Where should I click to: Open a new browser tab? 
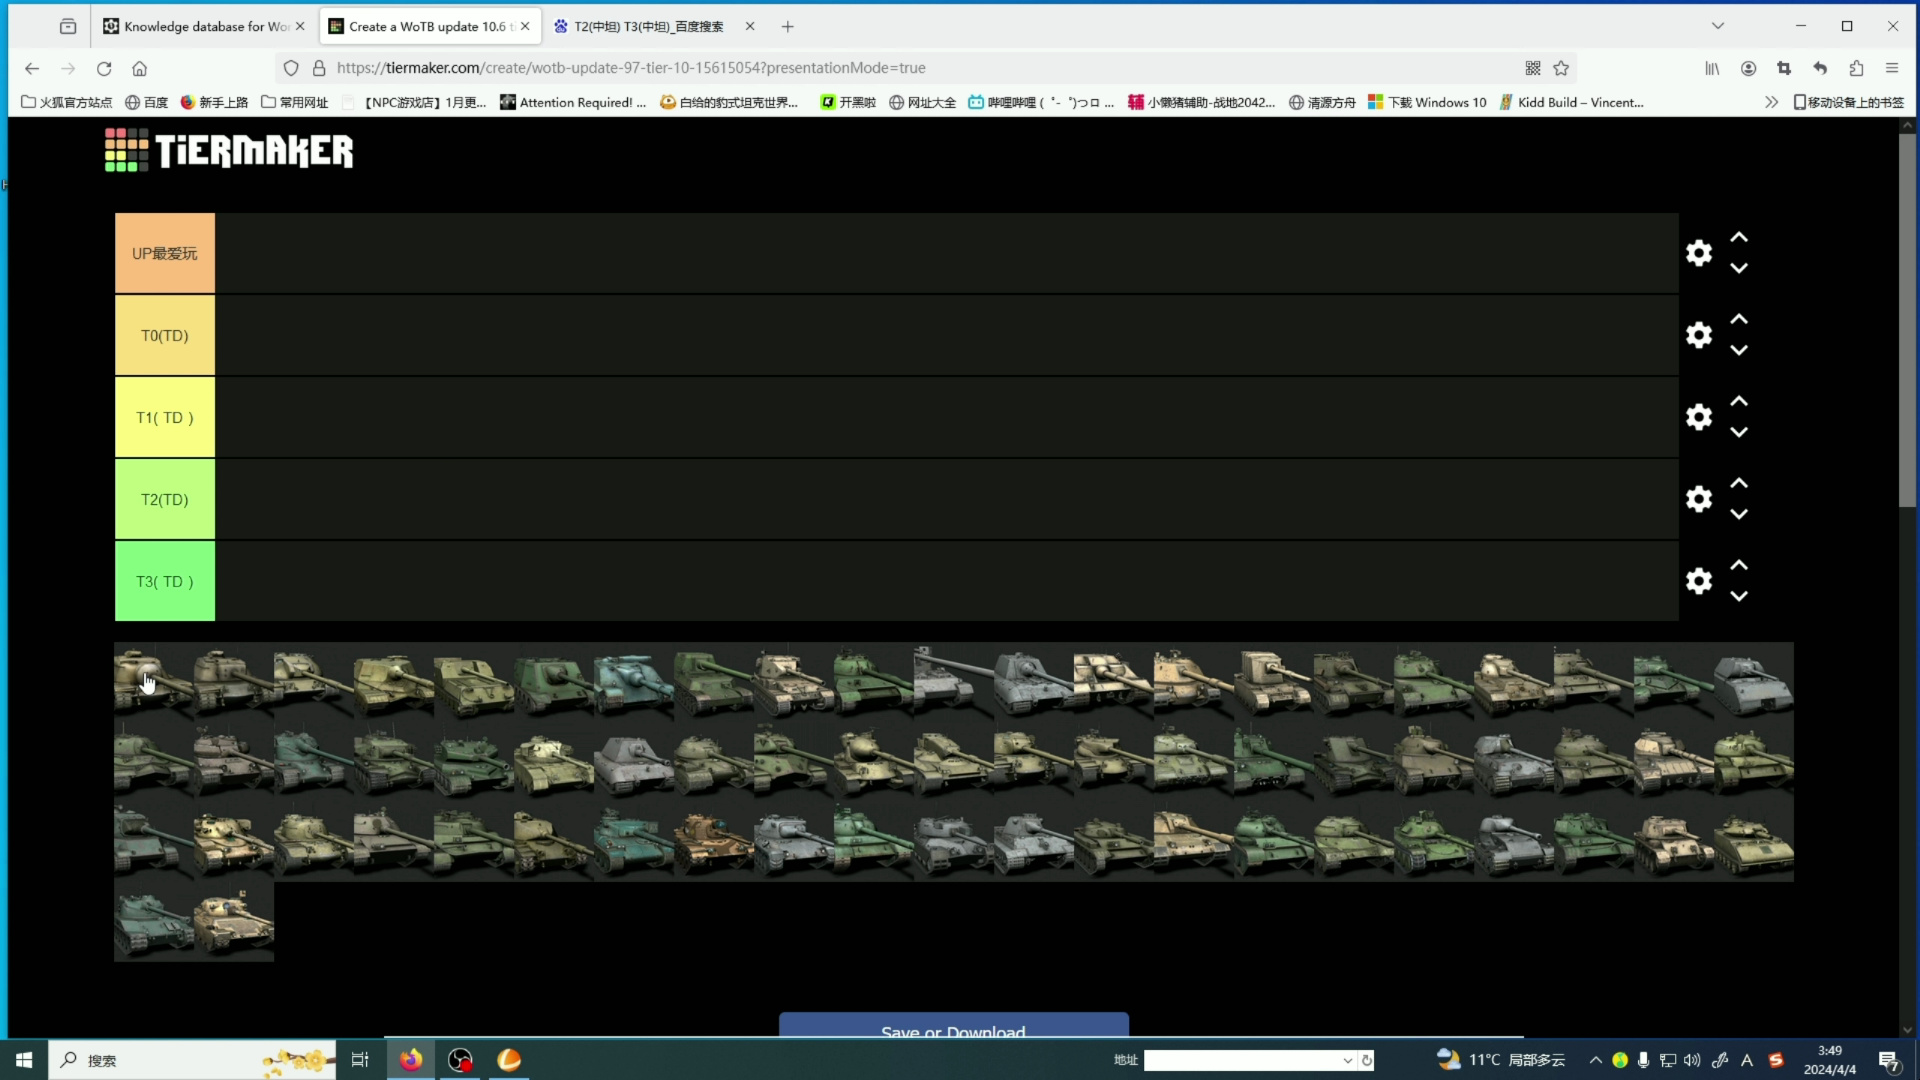click(x=788, y=26)
